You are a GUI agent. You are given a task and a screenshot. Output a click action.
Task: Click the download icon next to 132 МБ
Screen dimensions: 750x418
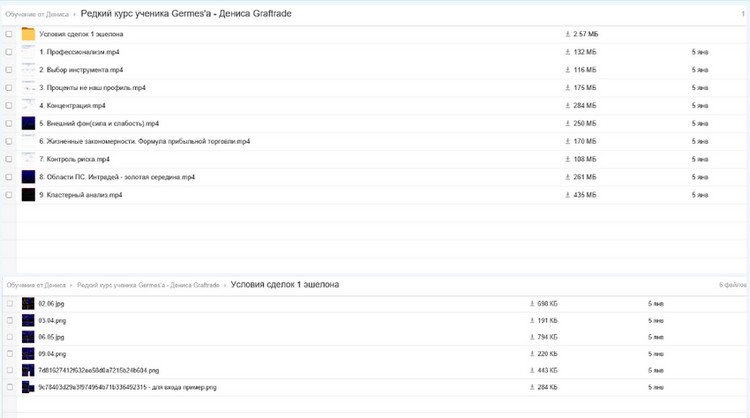pyautogui.click(x=566, y=52)
